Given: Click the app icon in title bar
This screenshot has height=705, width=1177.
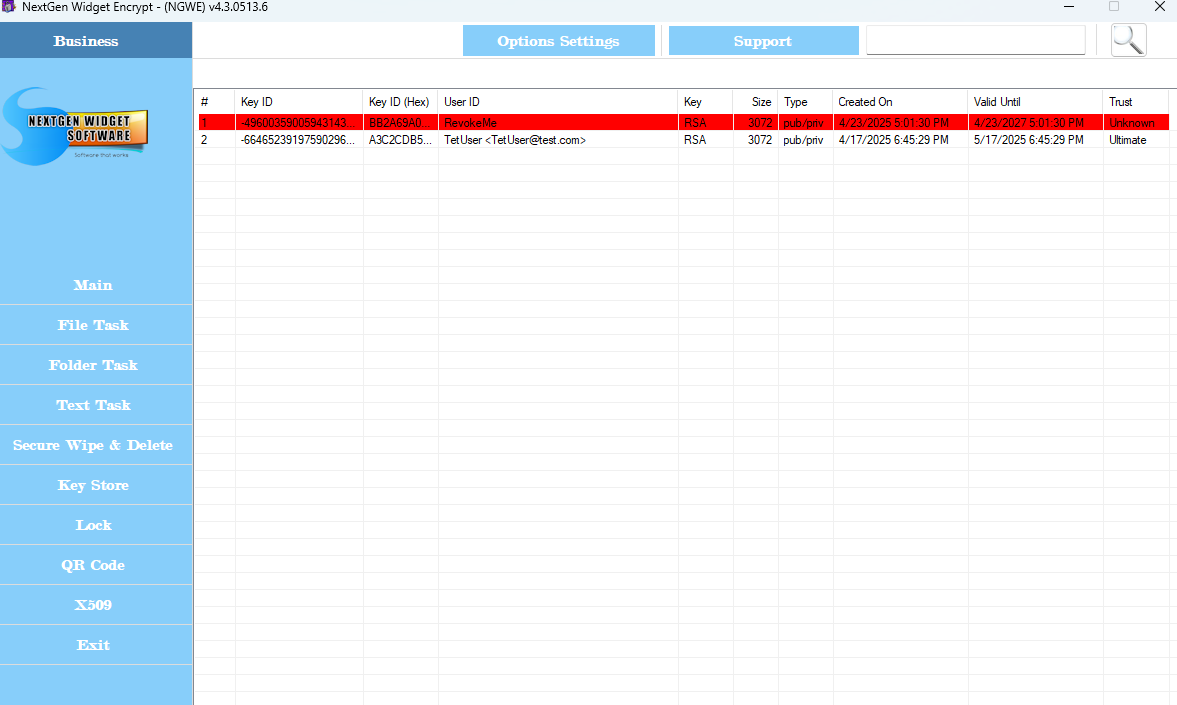Looking at the screenshot, I should tap(8, 7).
